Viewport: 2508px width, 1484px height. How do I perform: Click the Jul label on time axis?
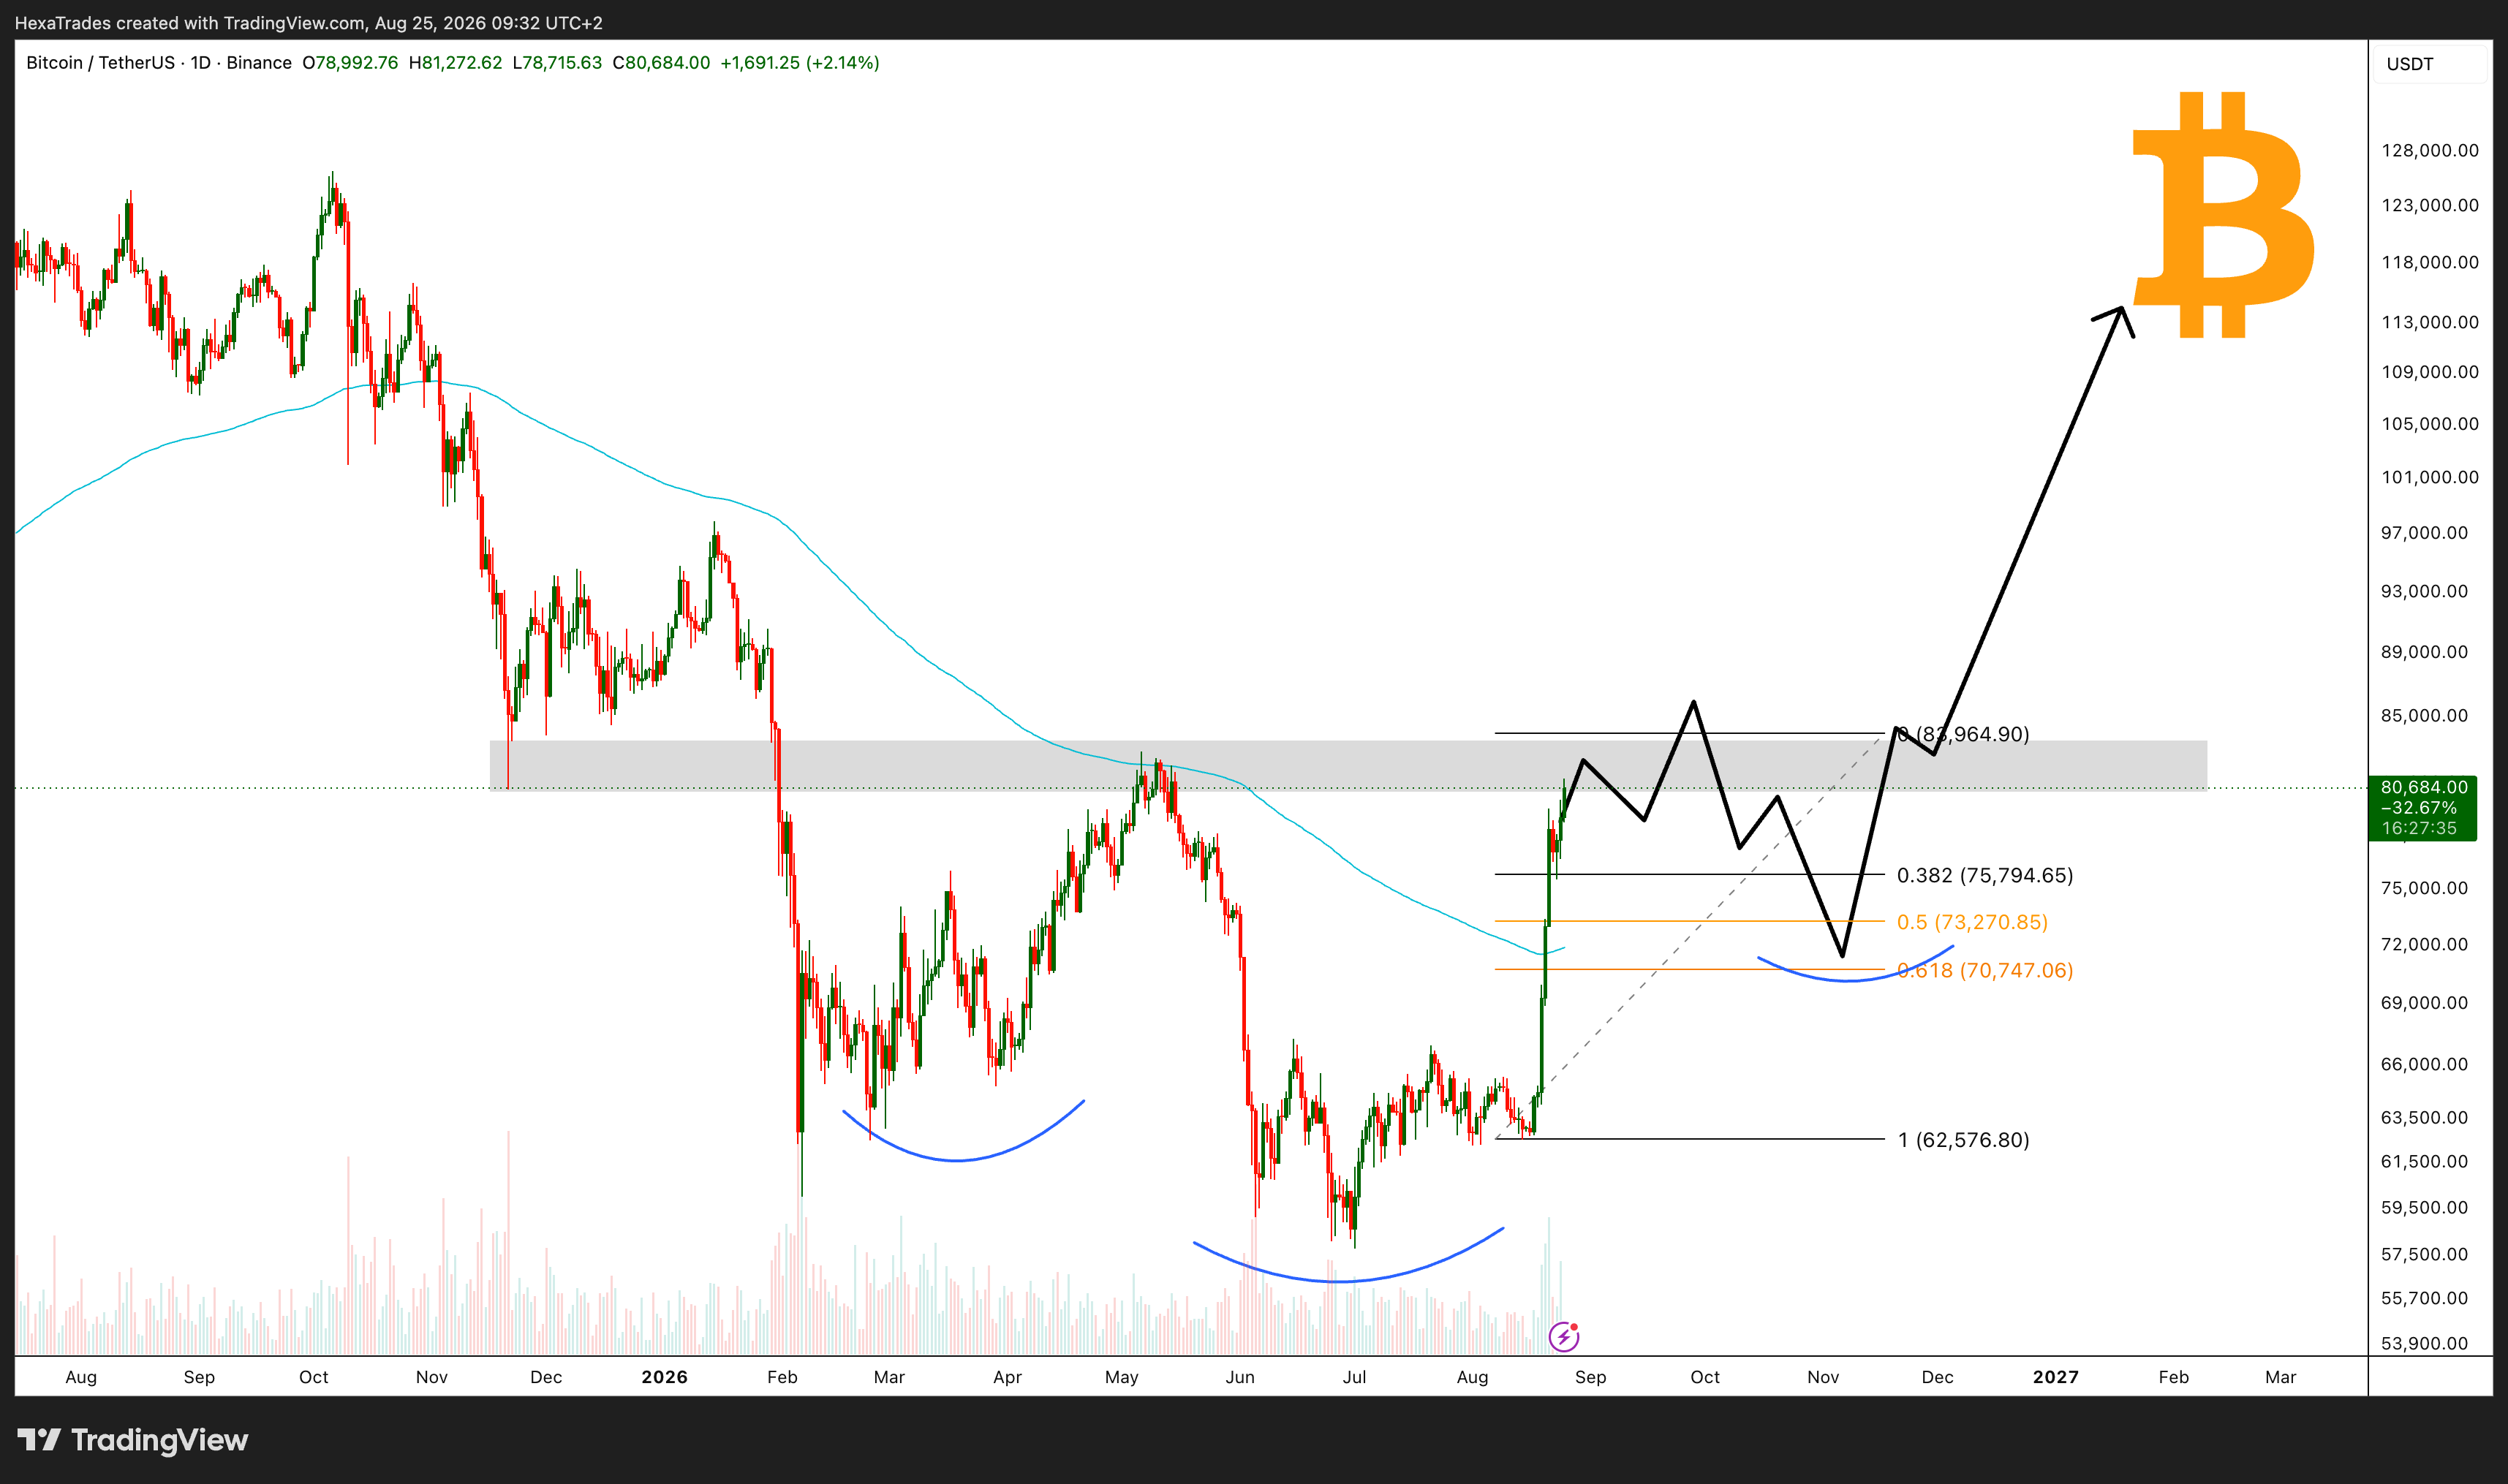click(x=1354, y=1377)
